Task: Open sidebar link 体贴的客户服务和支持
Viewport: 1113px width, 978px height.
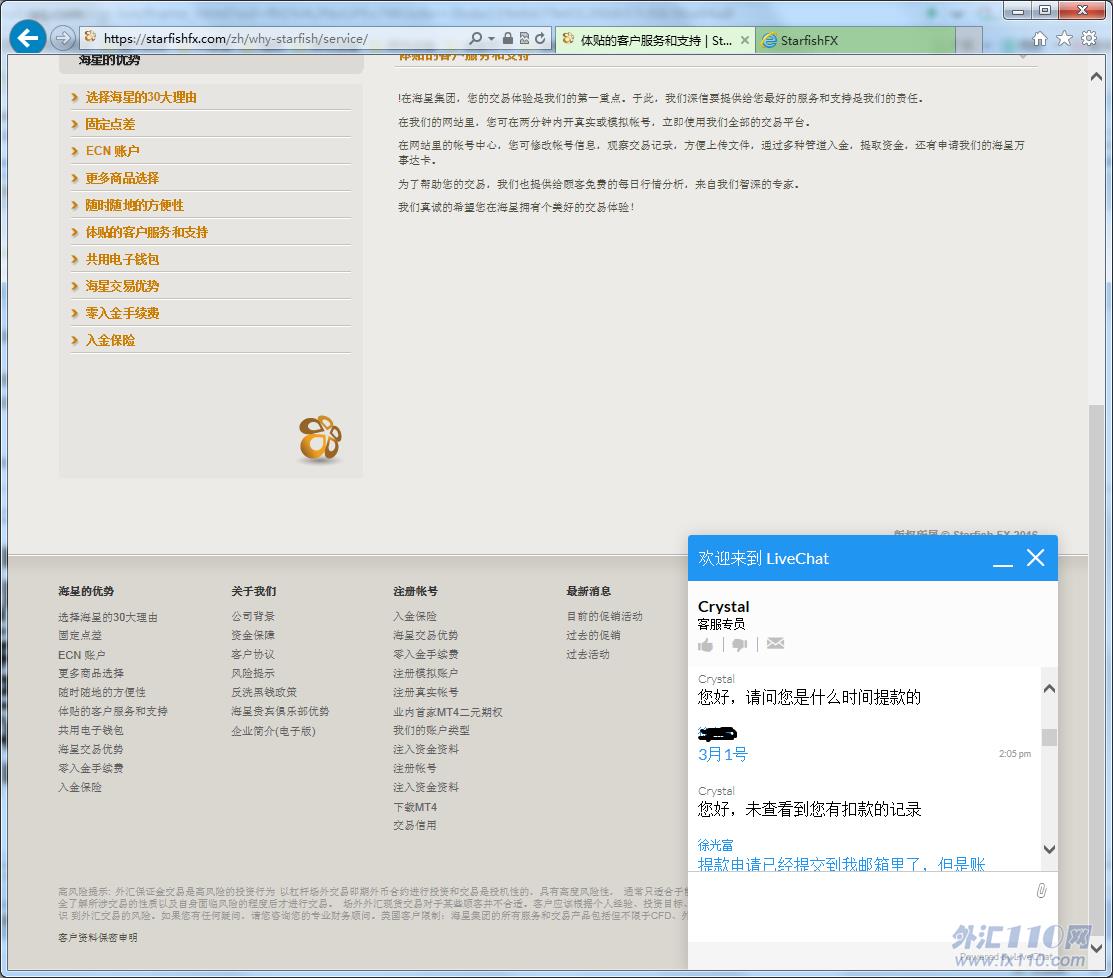Action: 146,232
